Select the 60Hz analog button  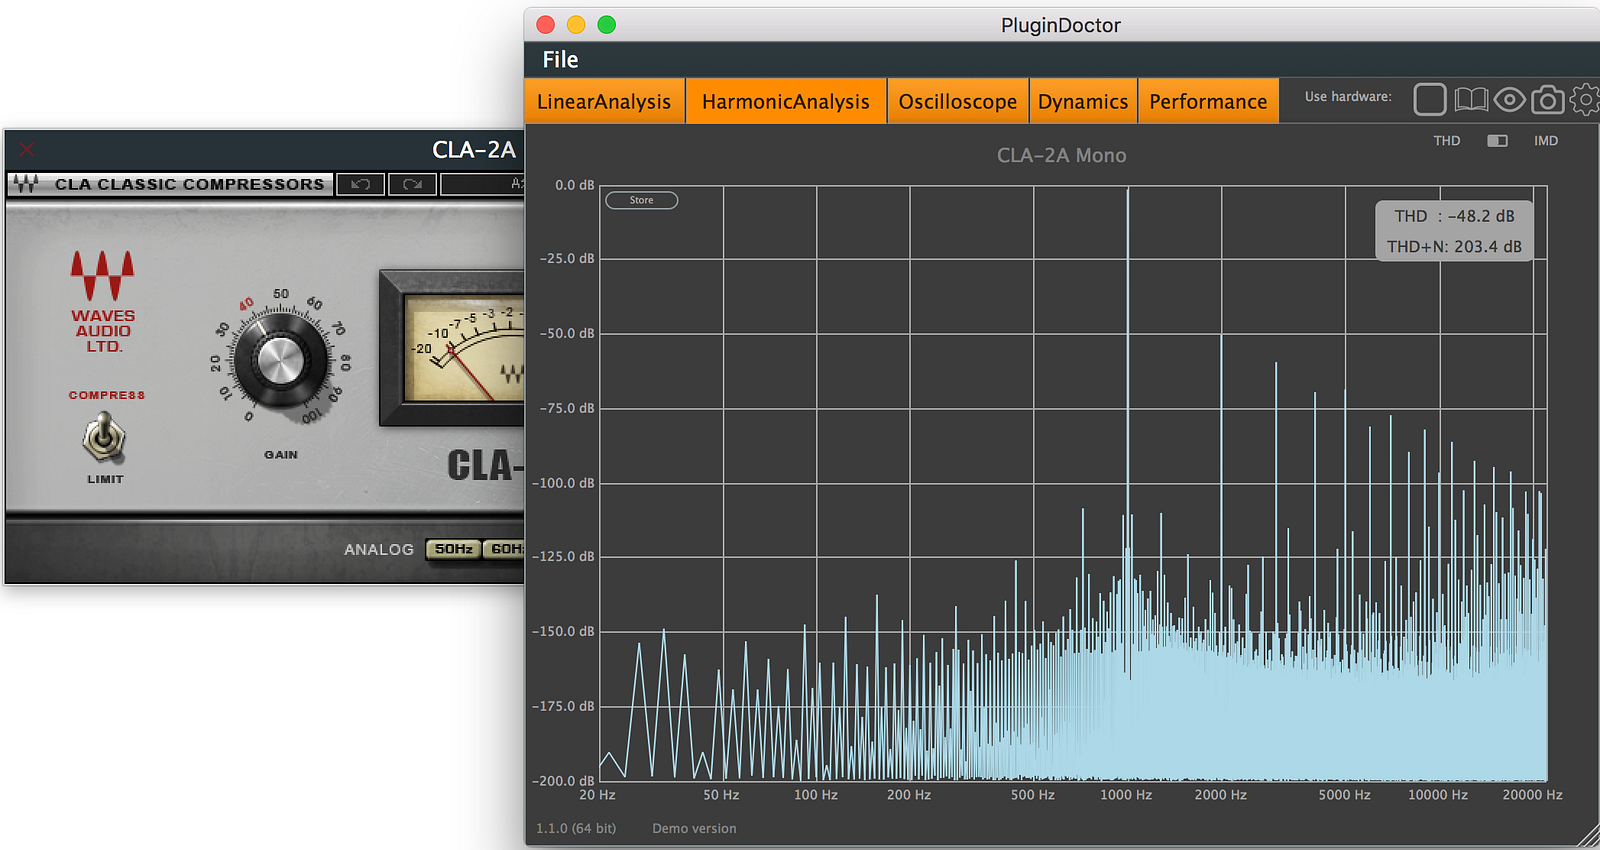tap(505, 549)
